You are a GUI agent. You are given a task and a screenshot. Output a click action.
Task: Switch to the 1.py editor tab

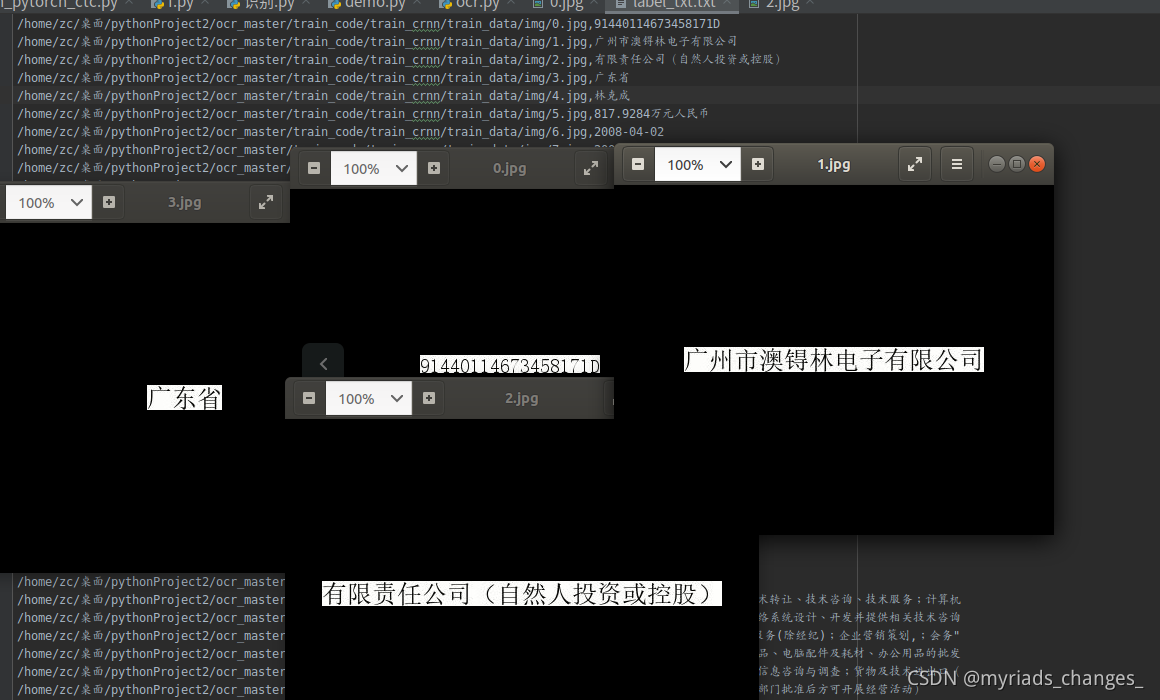[x=180, y=4]
